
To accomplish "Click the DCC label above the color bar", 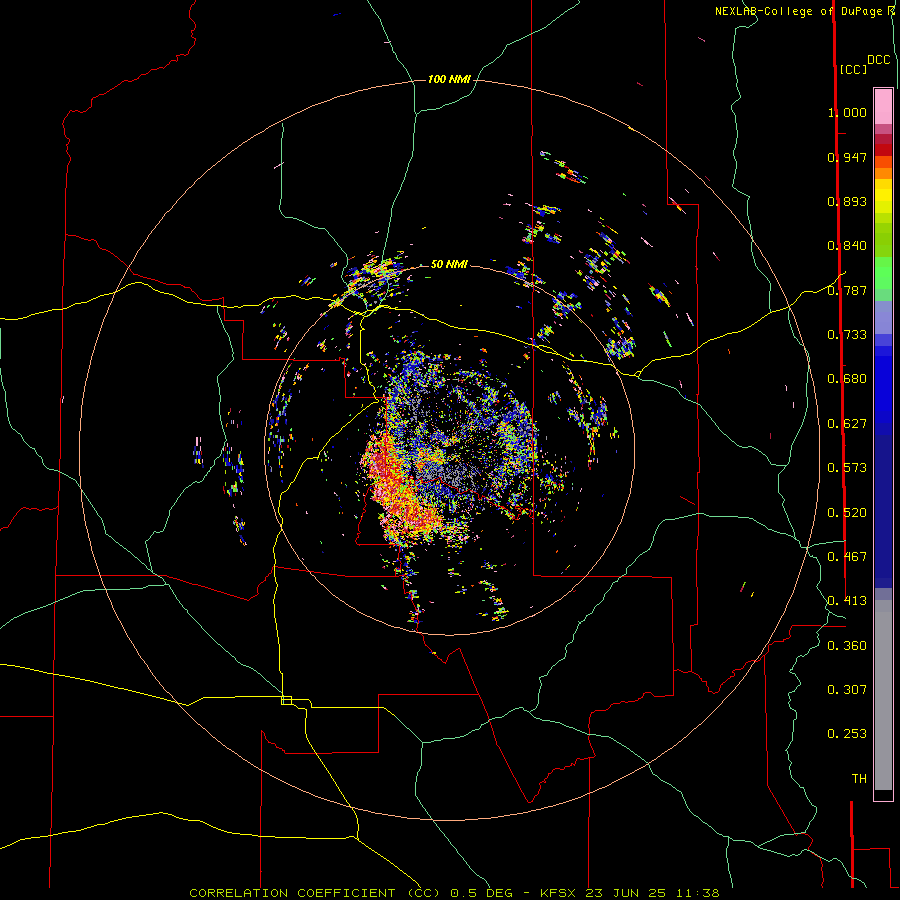I will 879,60.
